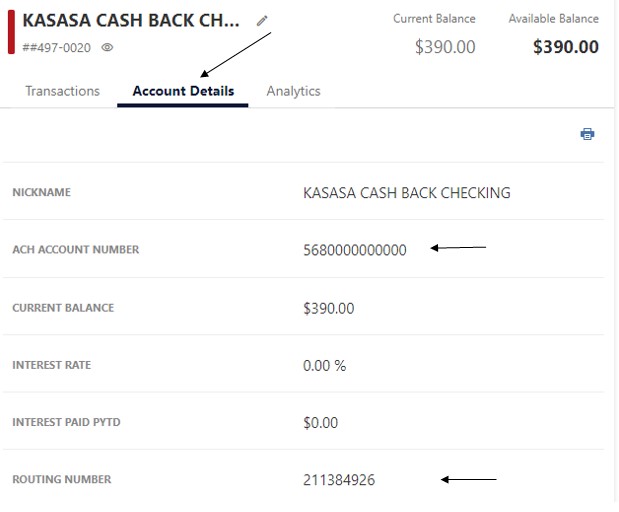Image resolution: width=619 pixels, height=512 pixels.
Task: Open the Analytics tab
Action: click(293, 91)
